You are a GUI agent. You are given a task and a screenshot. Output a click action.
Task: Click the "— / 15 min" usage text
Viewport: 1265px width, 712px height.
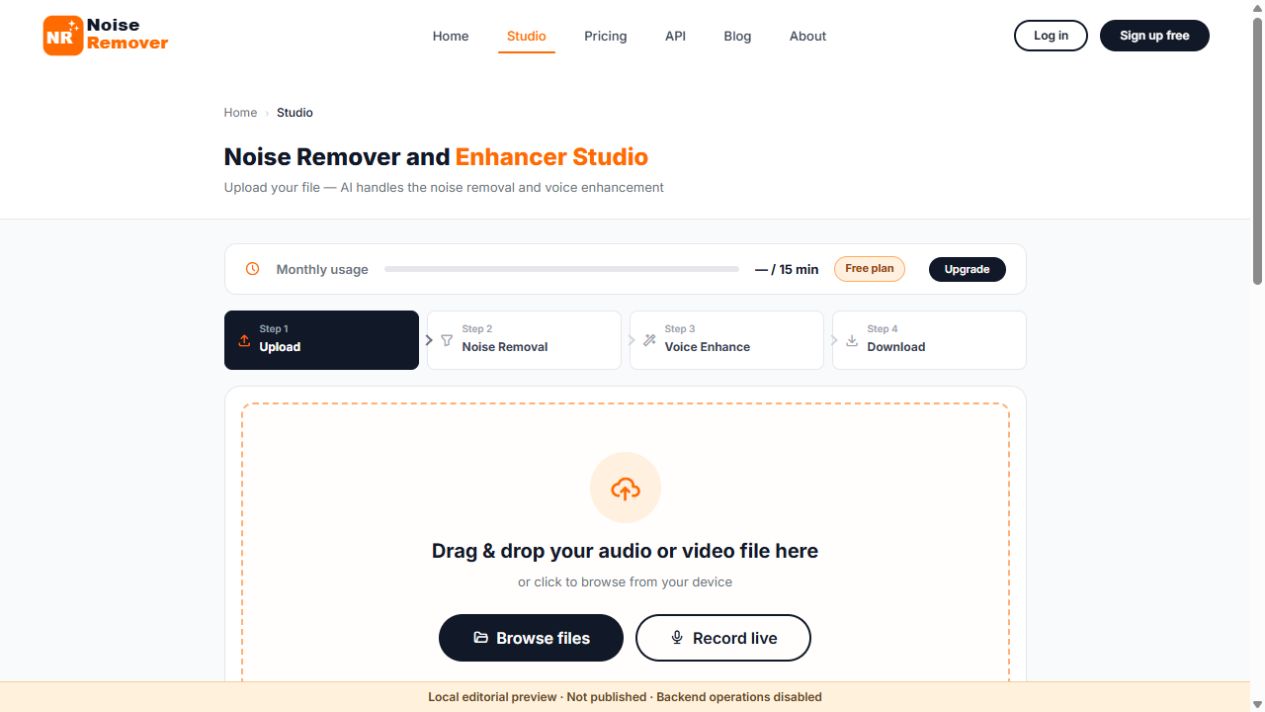[787, 269]
